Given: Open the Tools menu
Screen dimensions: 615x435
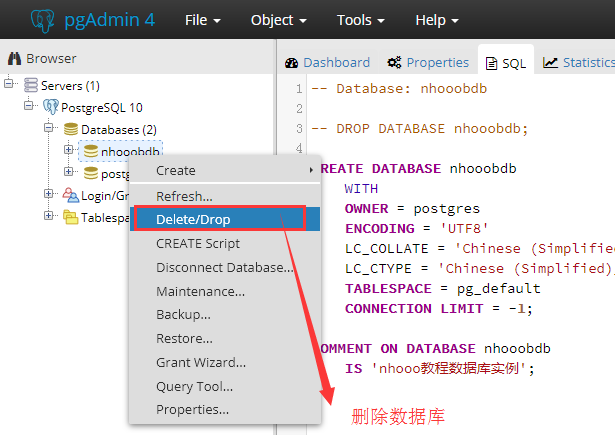Looking at the screenshot, I should coord(361,20).
